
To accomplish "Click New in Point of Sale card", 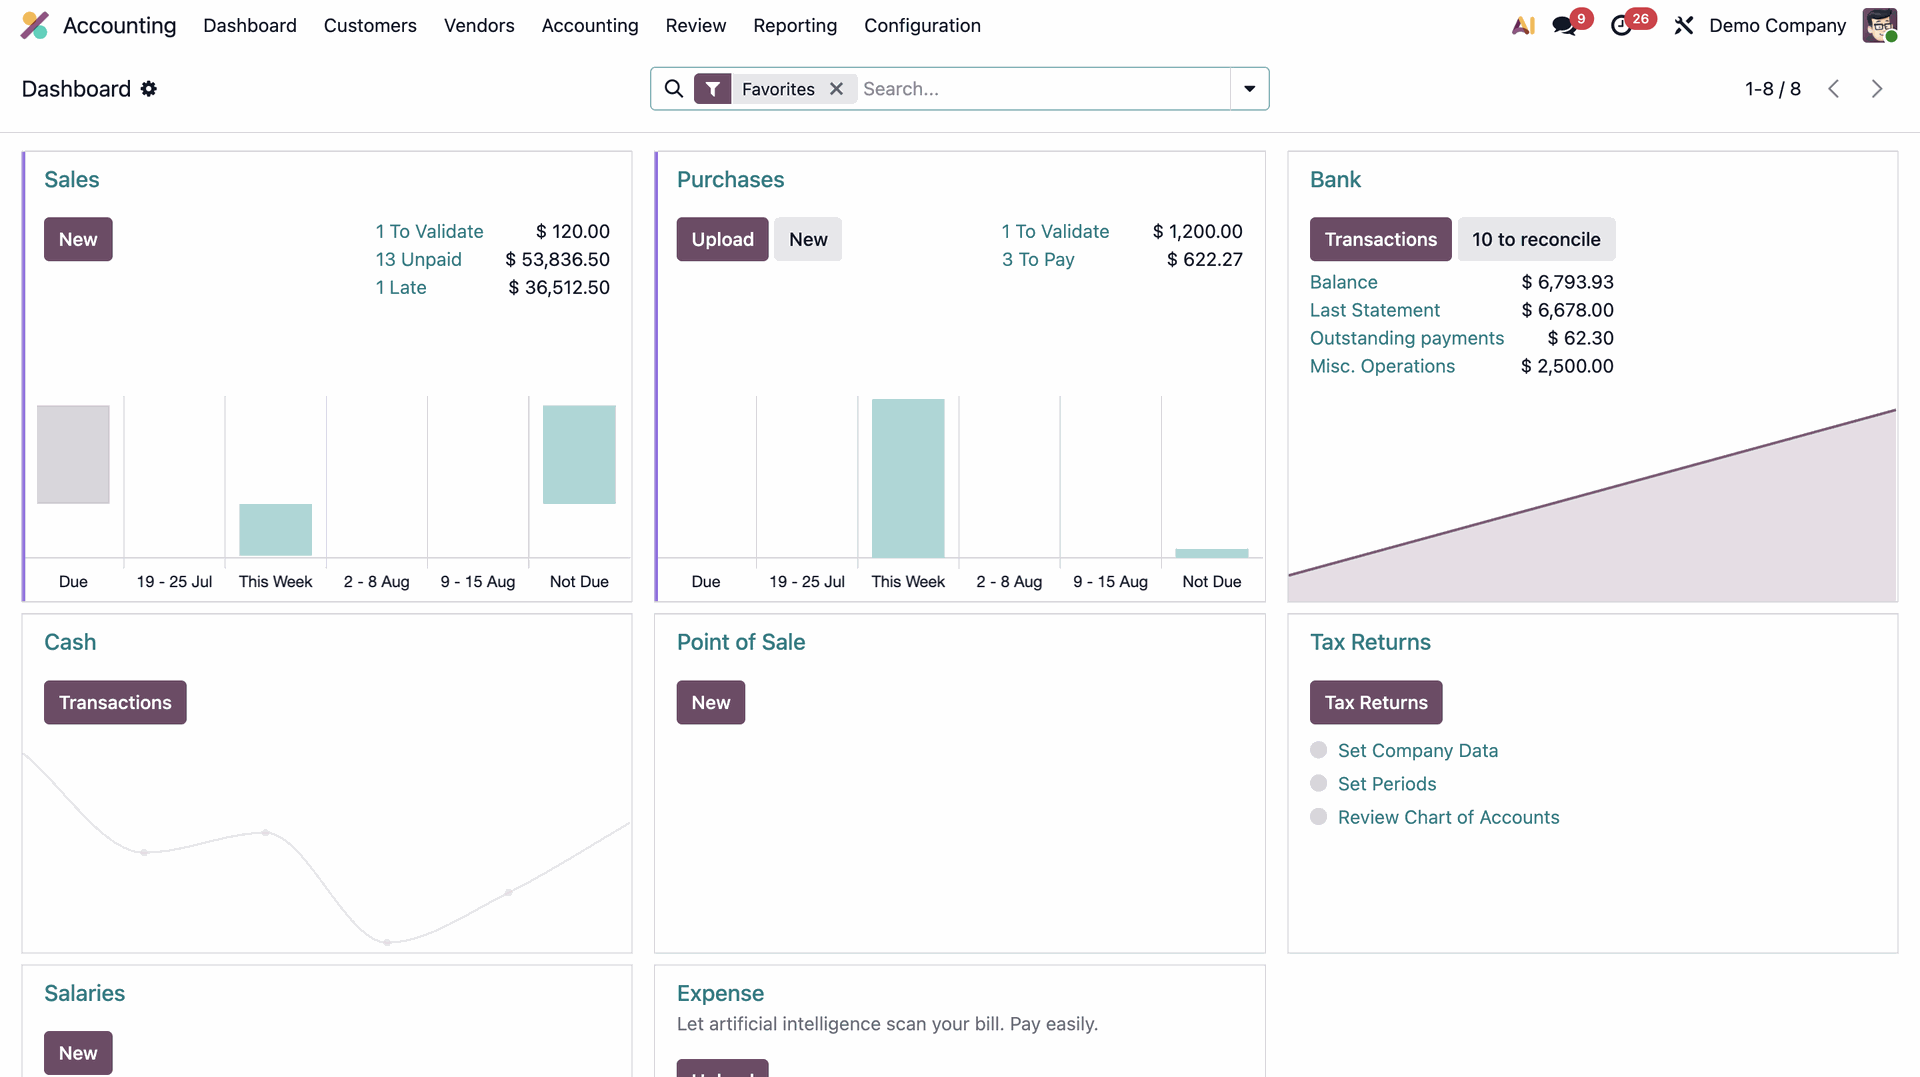I will [711, 702].
